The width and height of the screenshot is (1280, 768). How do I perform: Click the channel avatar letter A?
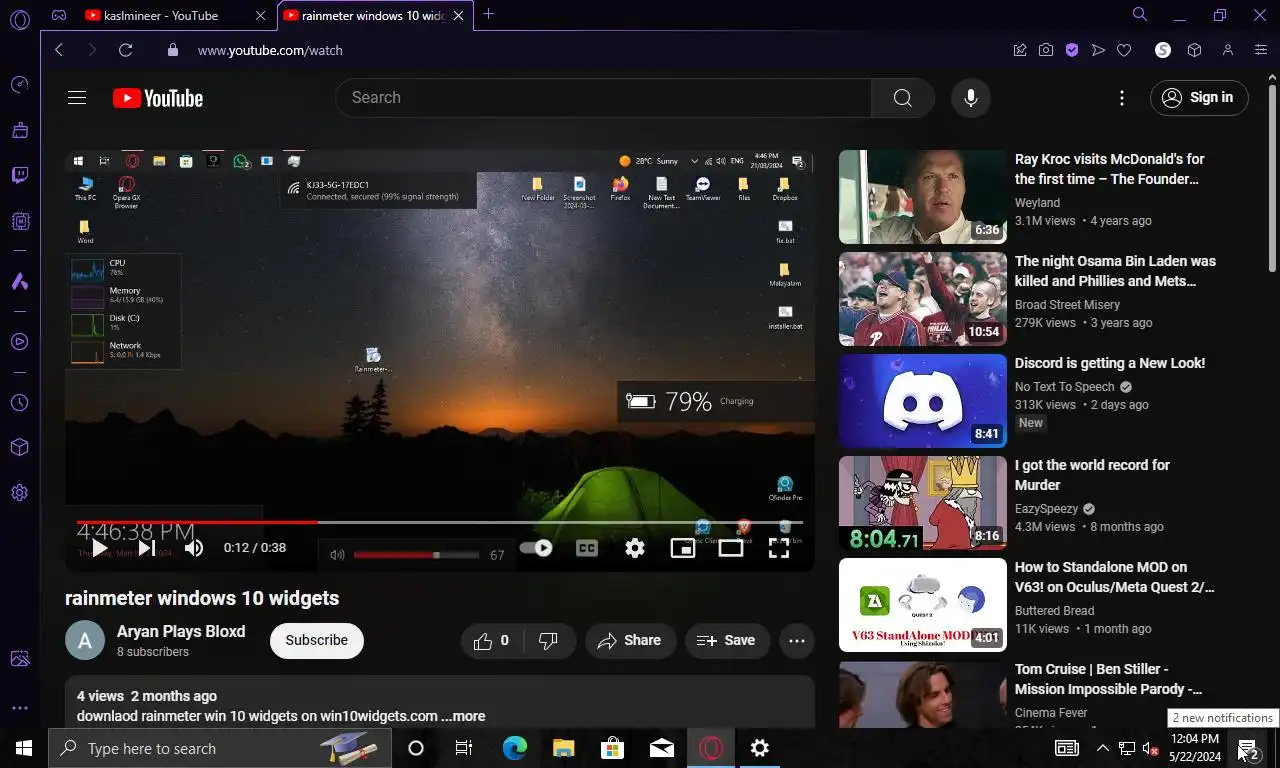pyautogui.click(x=85, y=641)
